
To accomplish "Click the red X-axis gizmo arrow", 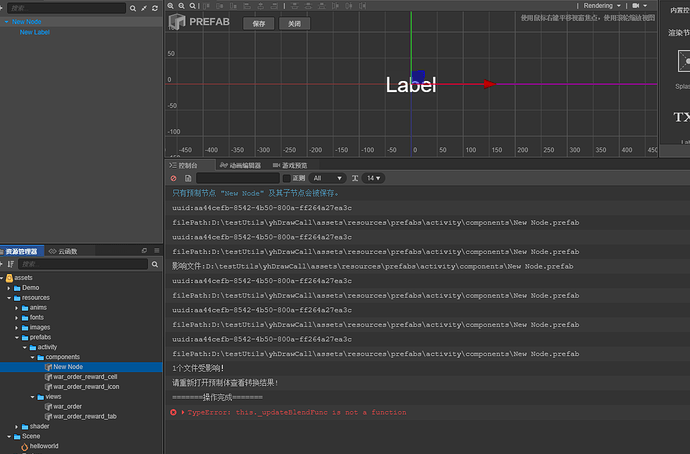I will point(490,84).
